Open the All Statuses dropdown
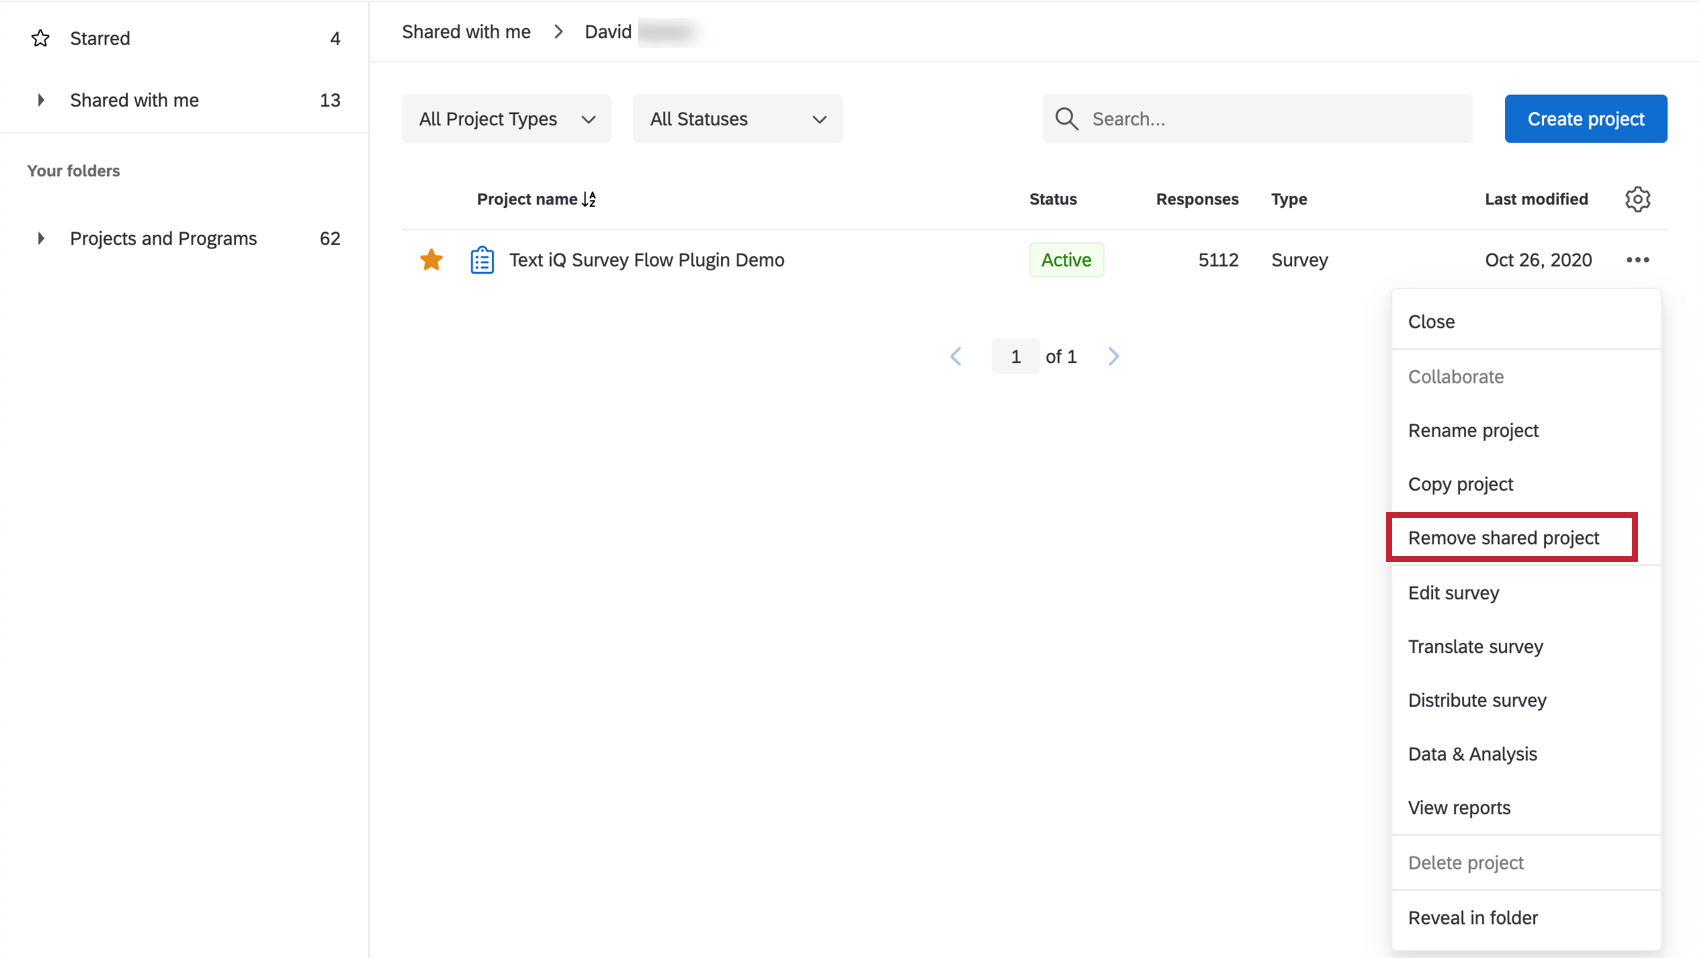This screenshot has width=1700, height=958. pos(737,118)
